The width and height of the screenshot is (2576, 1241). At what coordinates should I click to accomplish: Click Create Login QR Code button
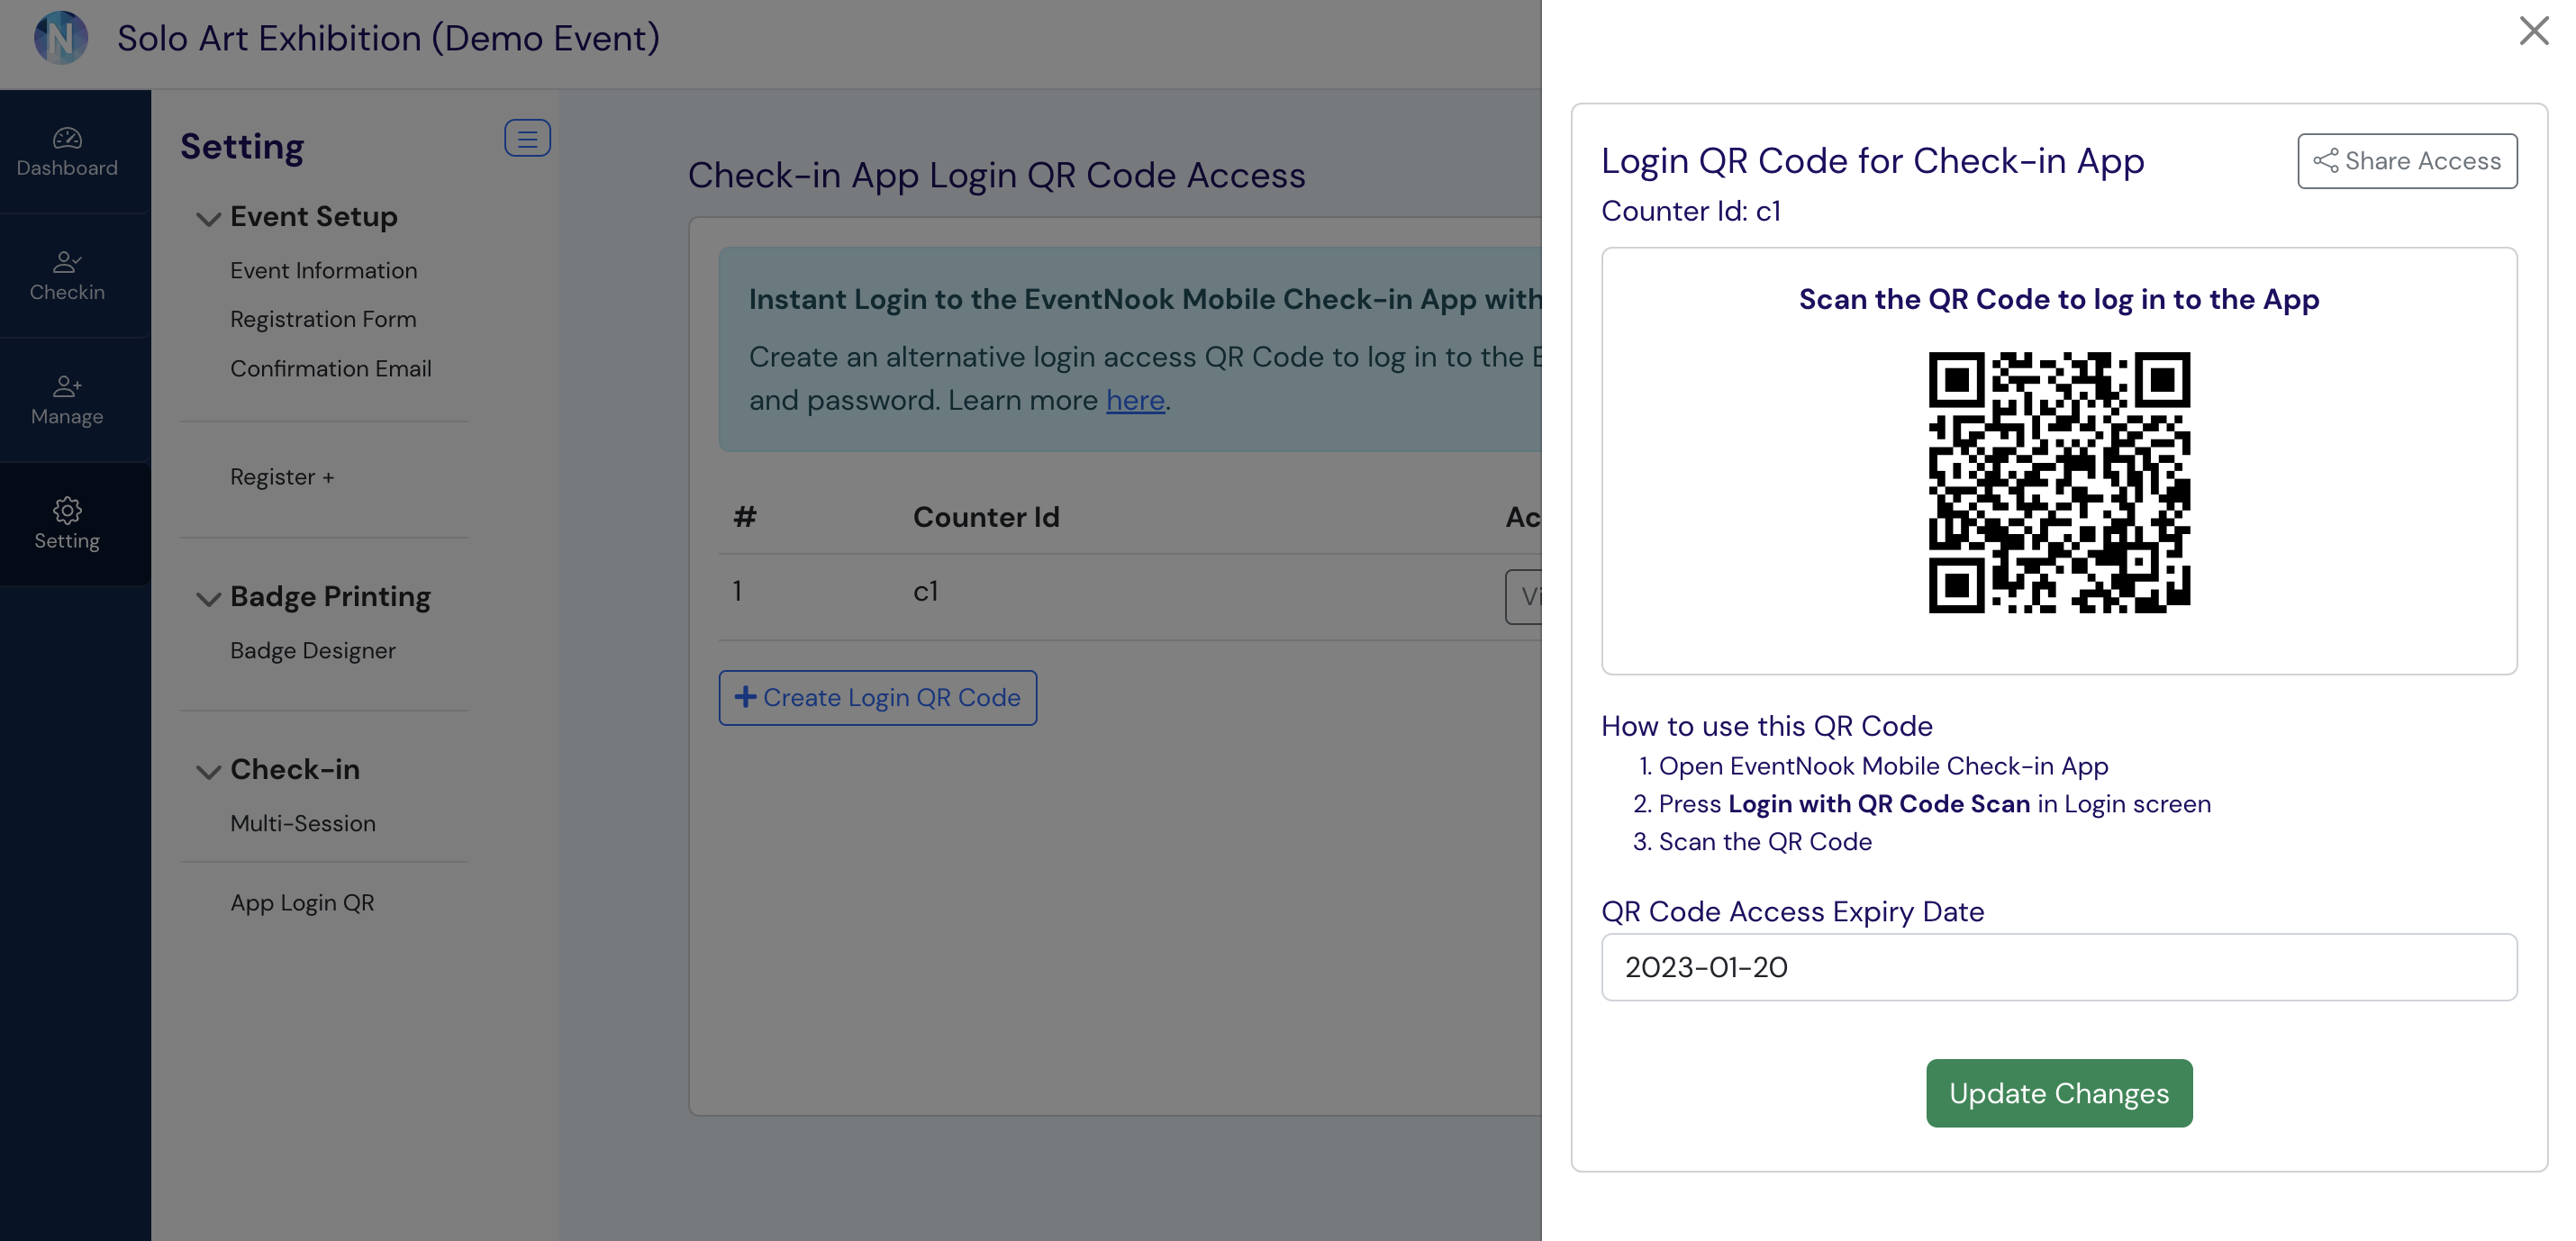coord(877,698)
